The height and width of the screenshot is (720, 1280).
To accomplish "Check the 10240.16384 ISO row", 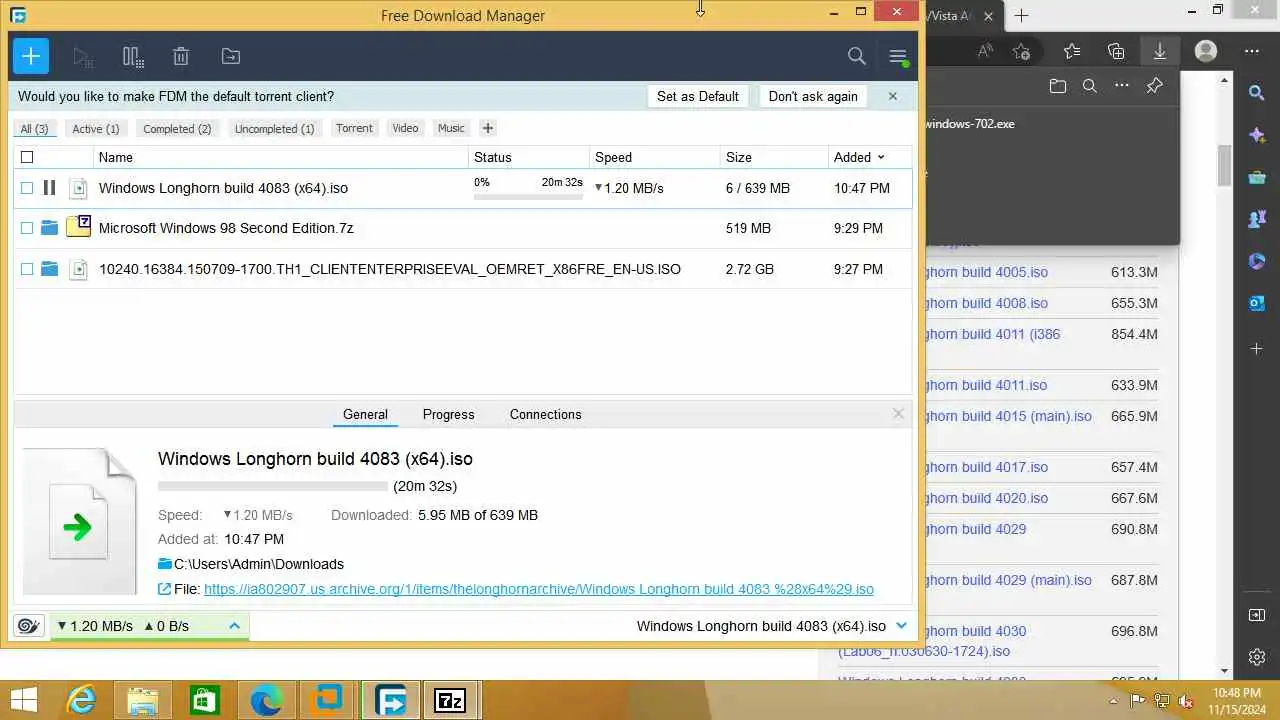I will click(x=27, y=269).
